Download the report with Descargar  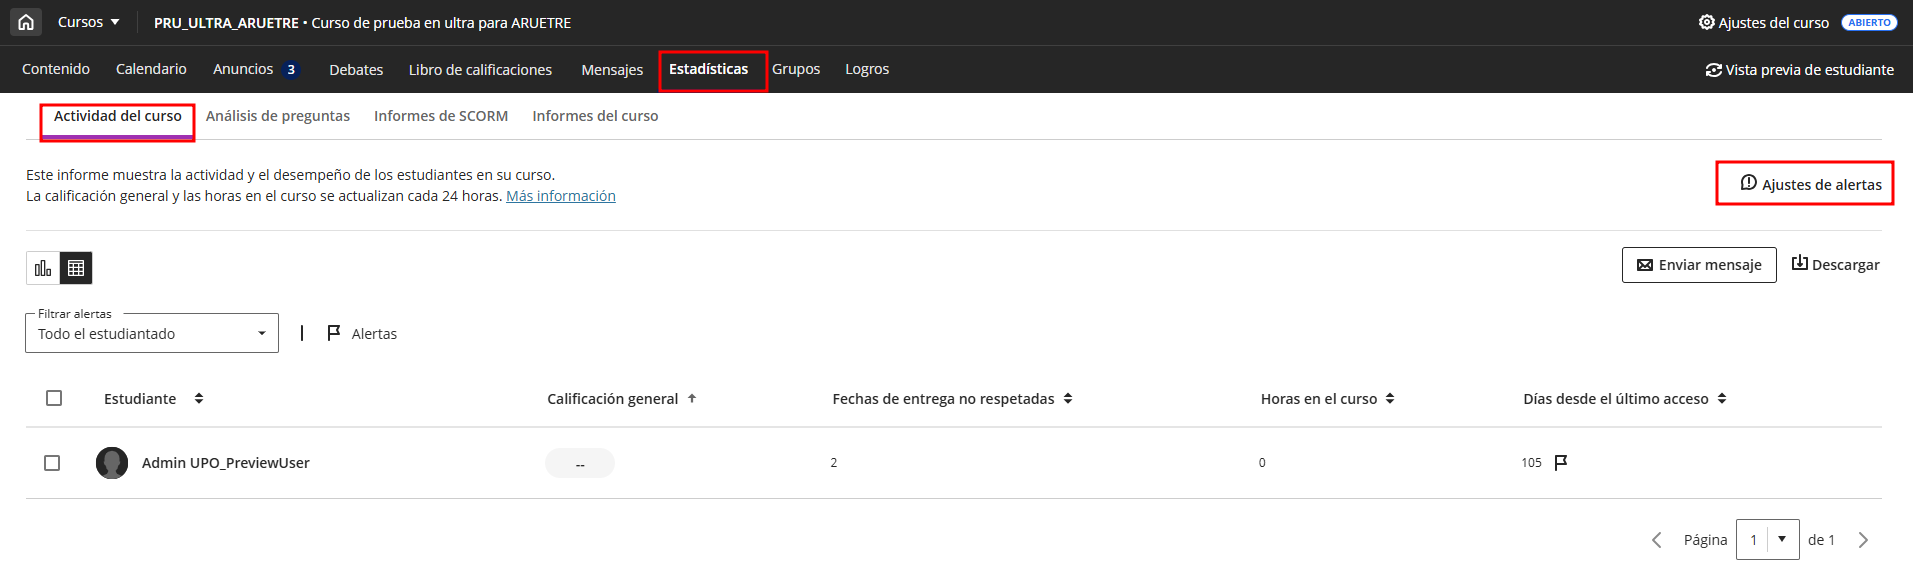tap(1835, 265)
